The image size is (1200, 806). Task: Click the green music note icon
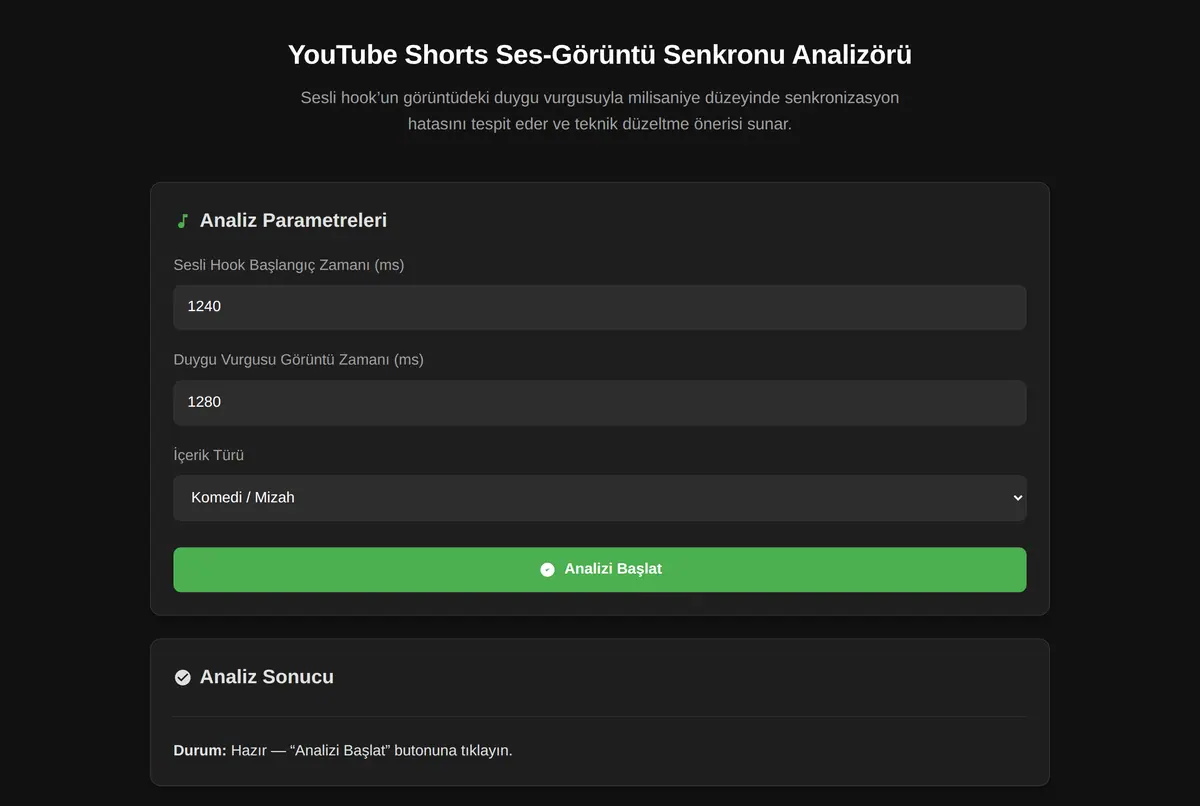tap(182, 221)
